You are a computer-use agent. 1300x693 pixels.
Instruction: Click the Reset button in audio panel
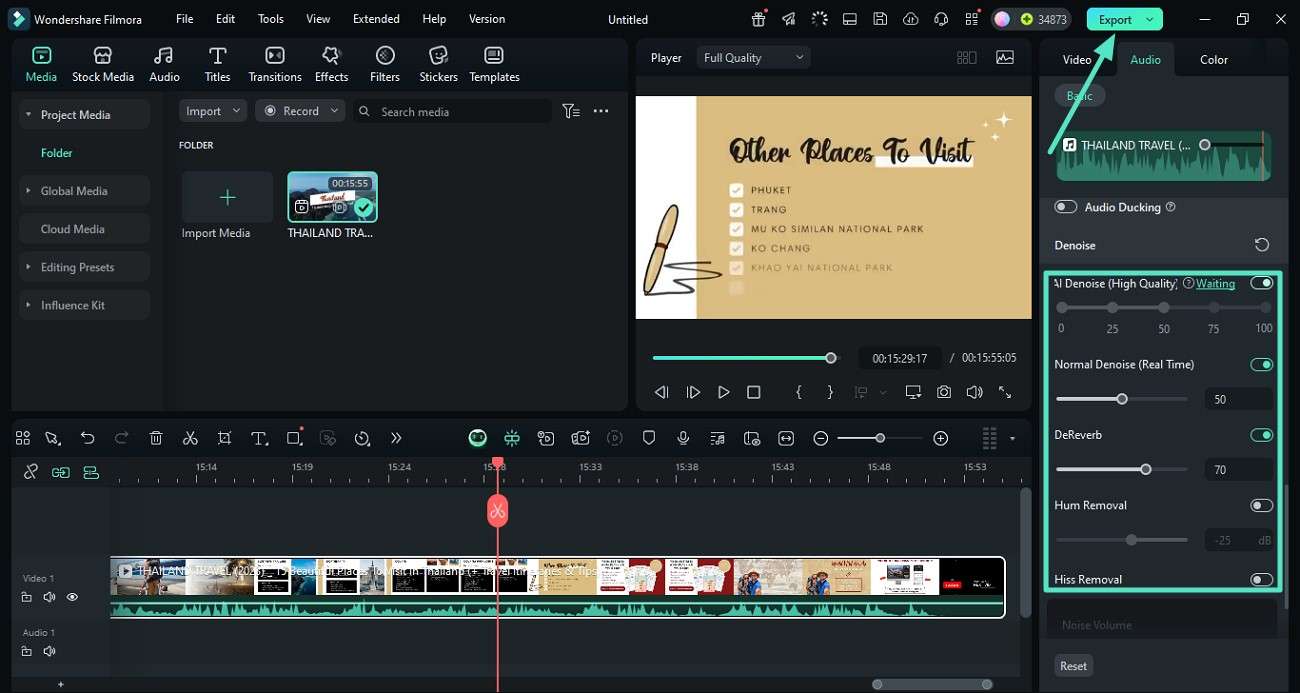(x=1074, y=666)
